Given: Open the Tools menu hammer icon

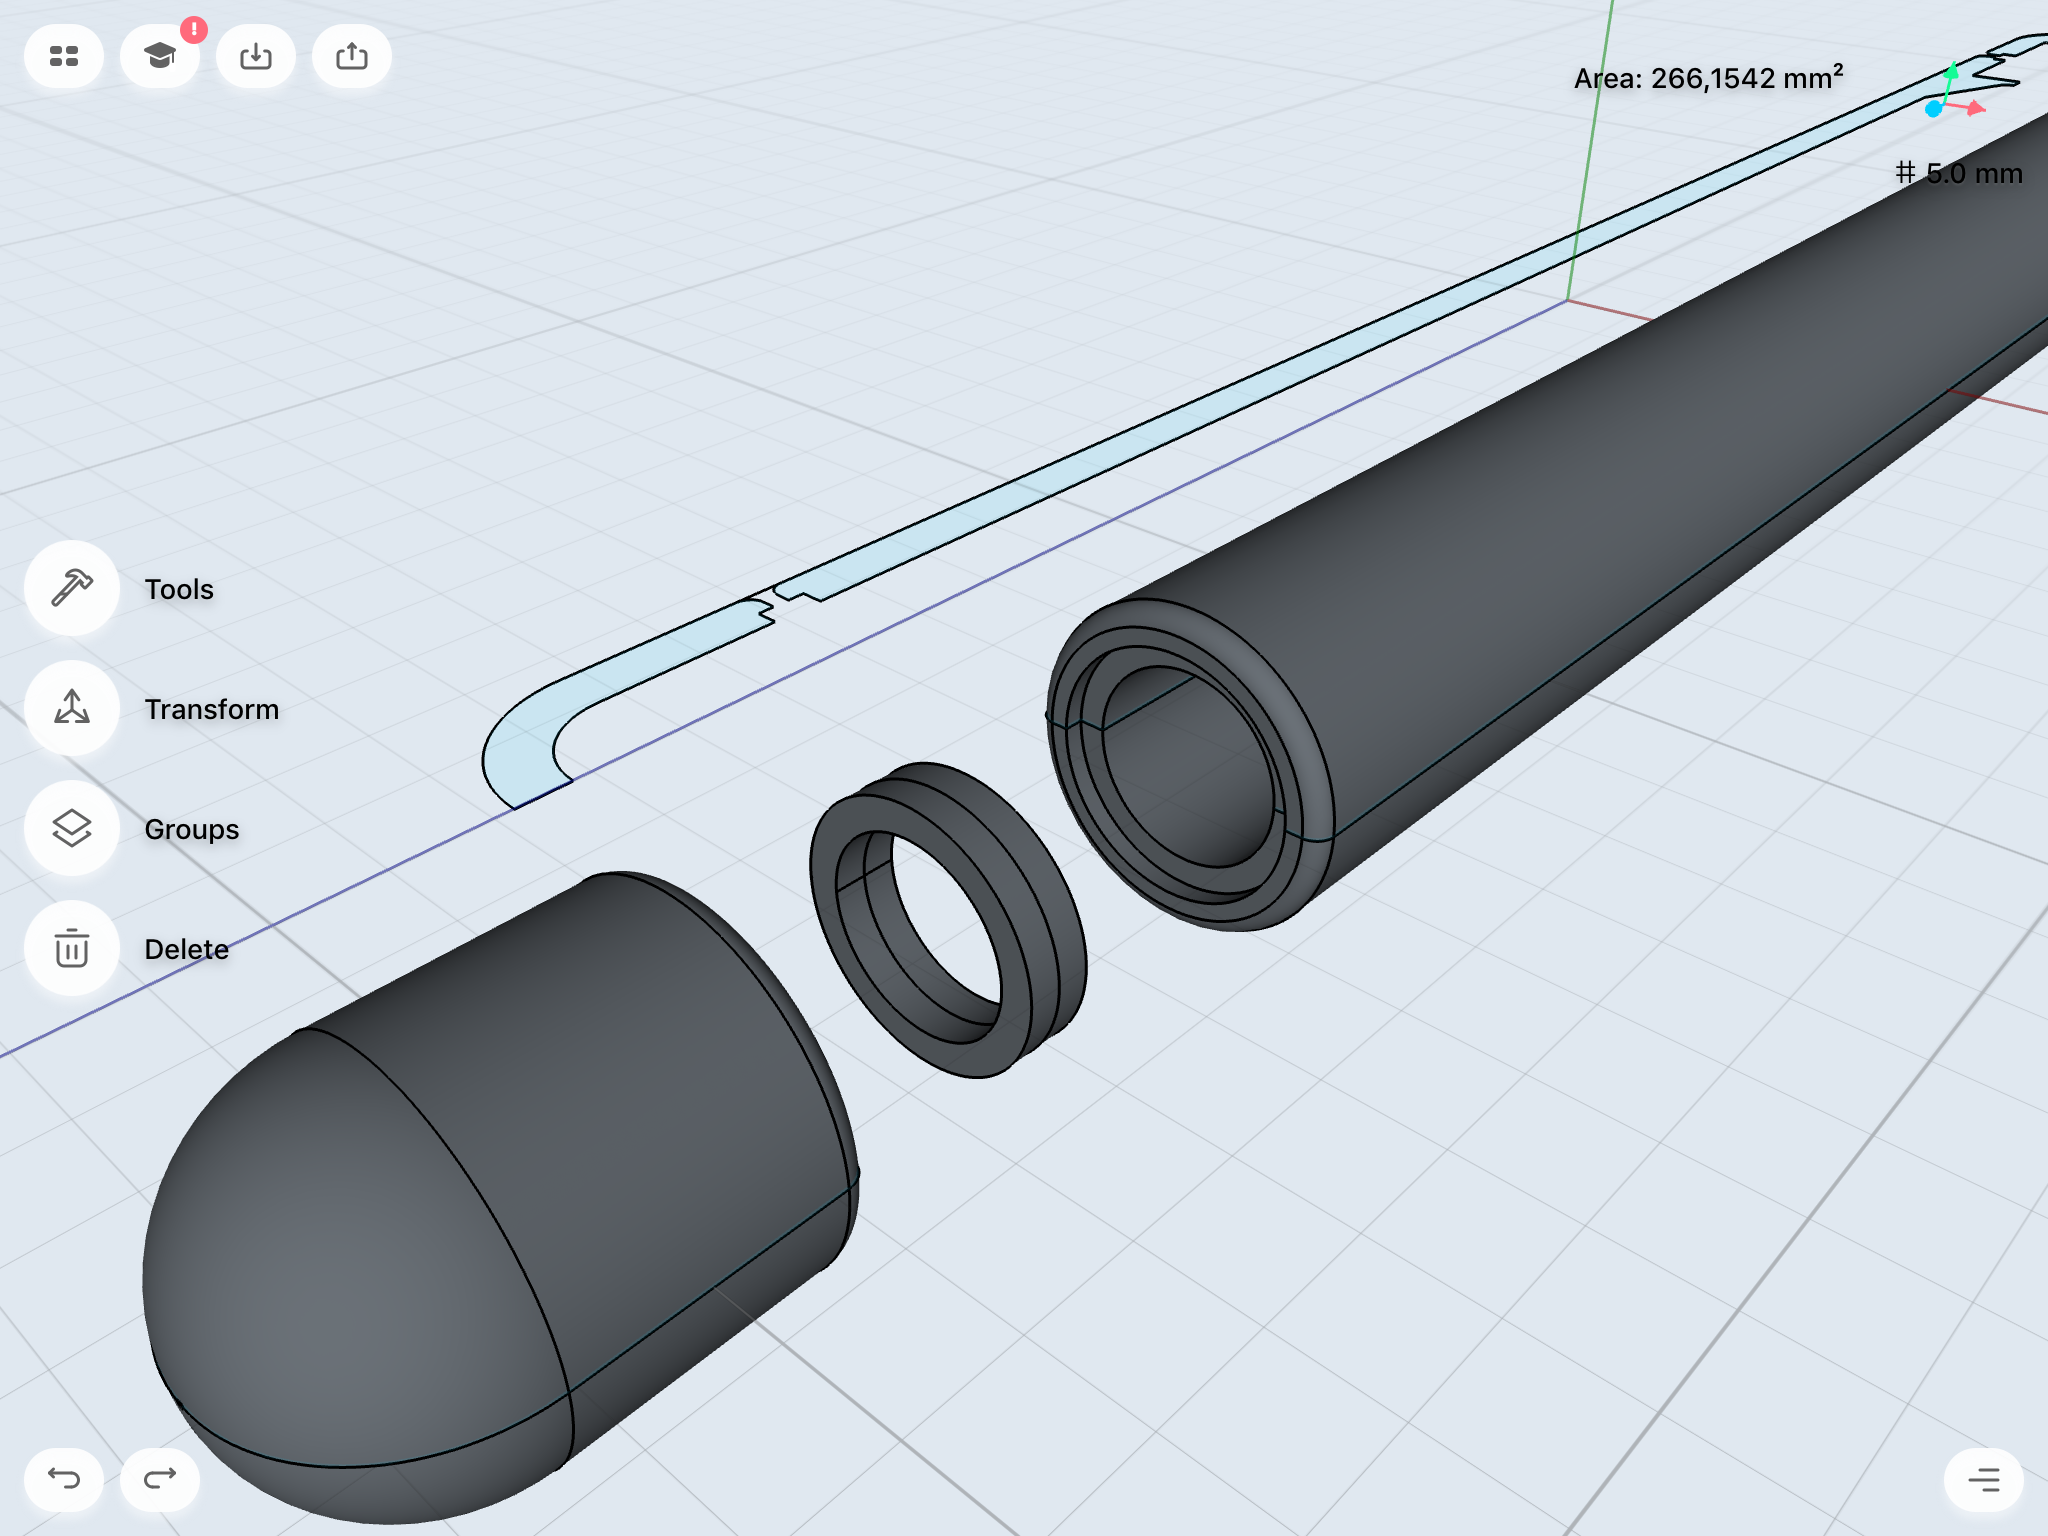Looking at the screenshot, I should [x=72, y=588].
